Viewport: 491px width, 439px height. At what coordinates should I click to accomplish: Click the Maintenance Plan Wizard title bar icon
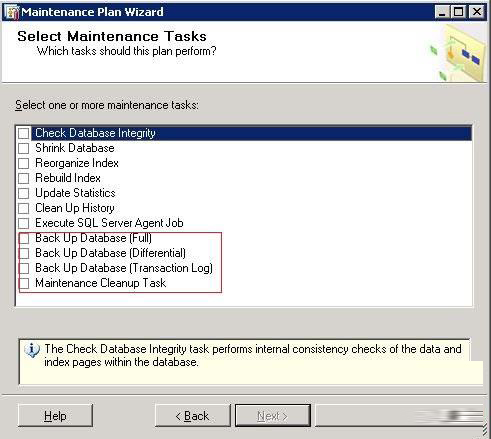click(12, 12)
